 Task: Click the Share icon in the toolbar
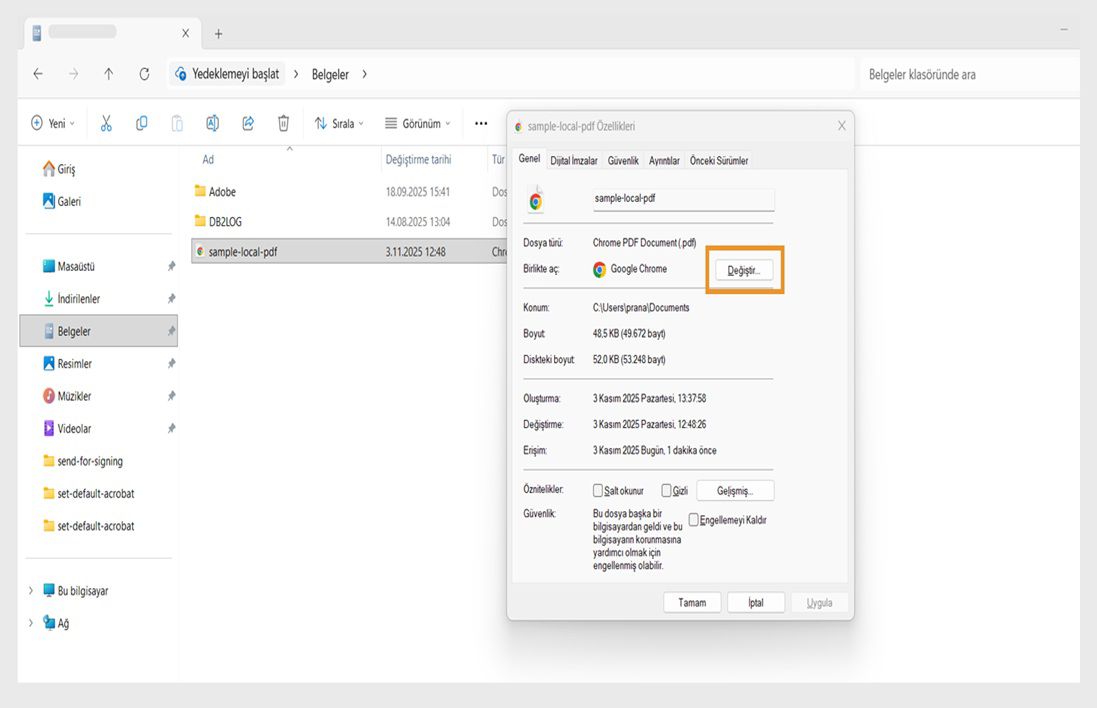[x=248, y=122]
